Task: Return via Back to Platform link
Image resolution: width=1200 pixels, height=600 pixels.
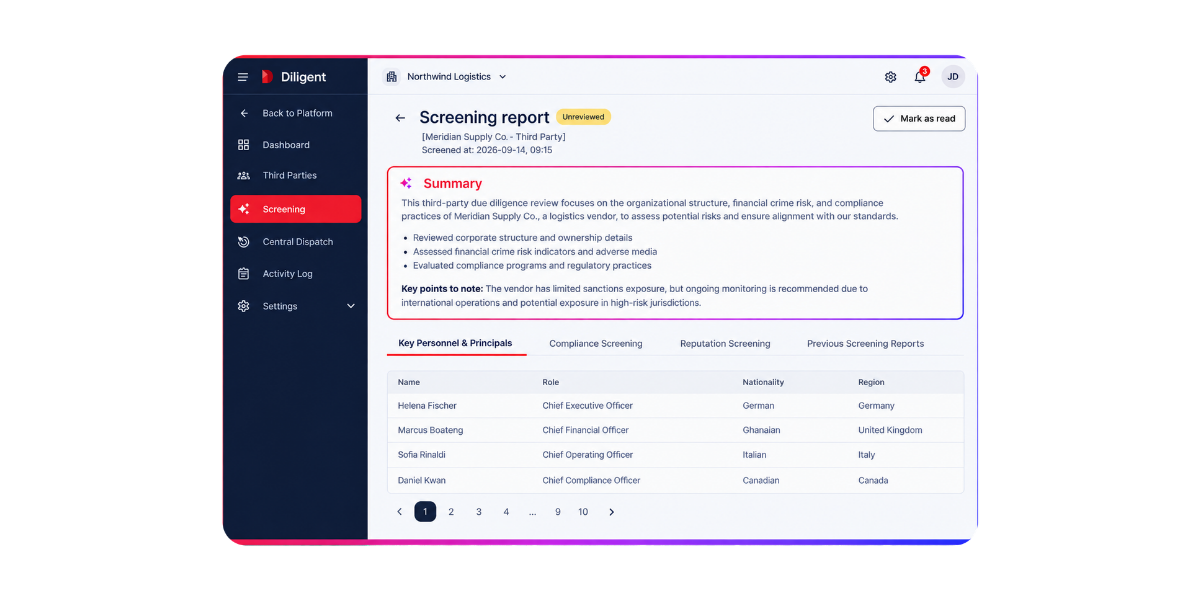Action: tap(295, 113)
